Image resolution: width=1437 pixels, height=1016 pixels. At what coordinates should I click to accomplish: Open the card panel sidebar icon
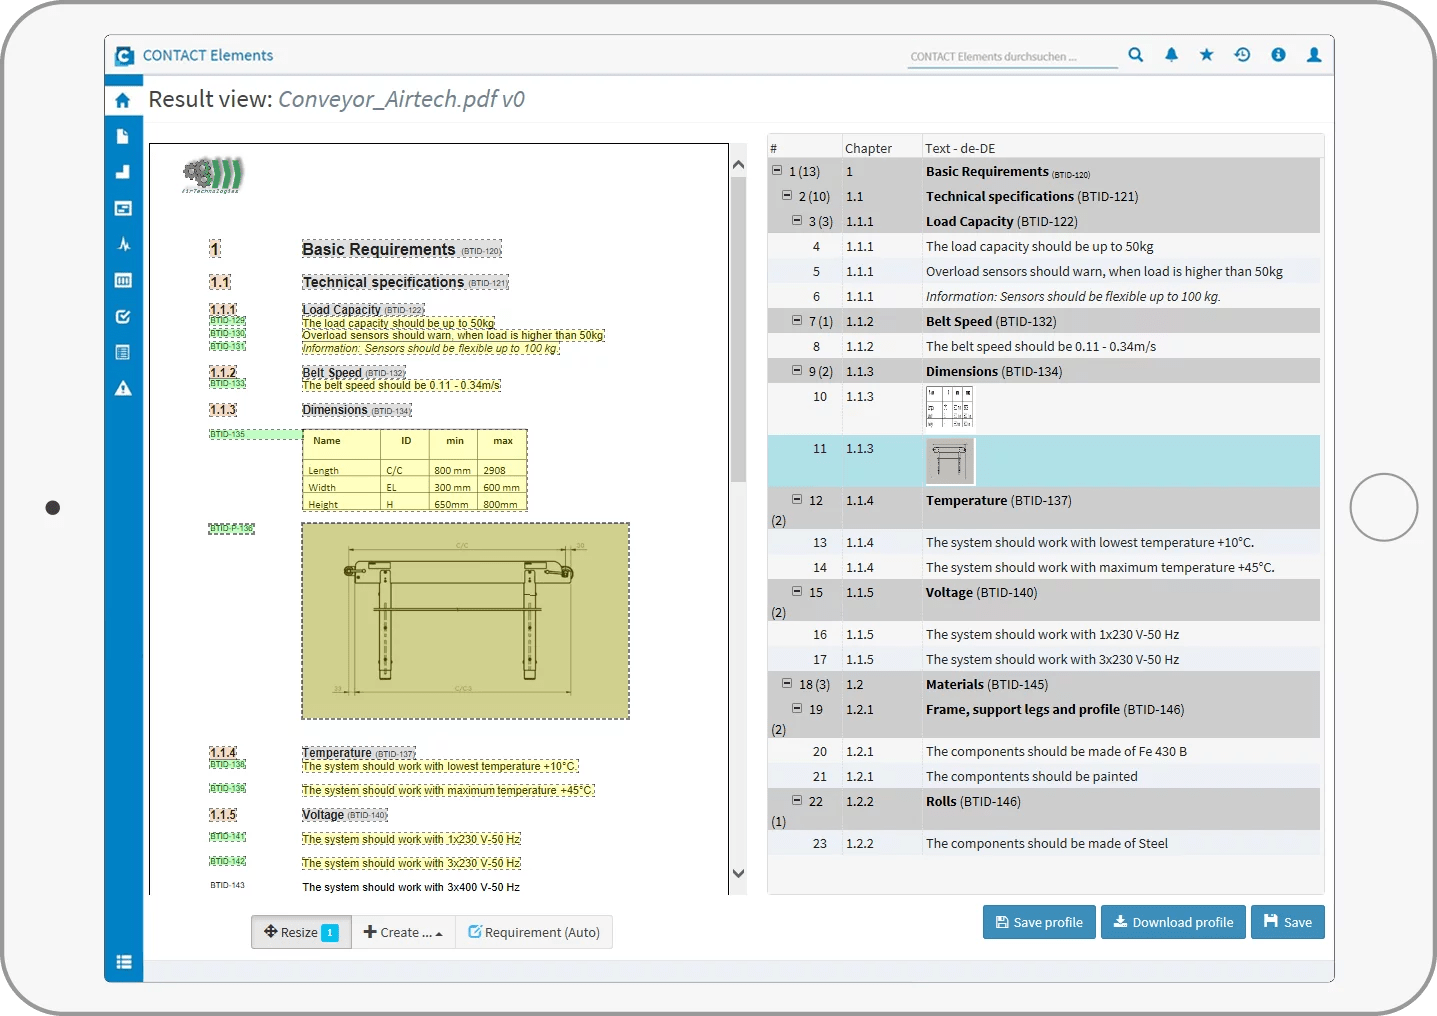pos(123,208)
